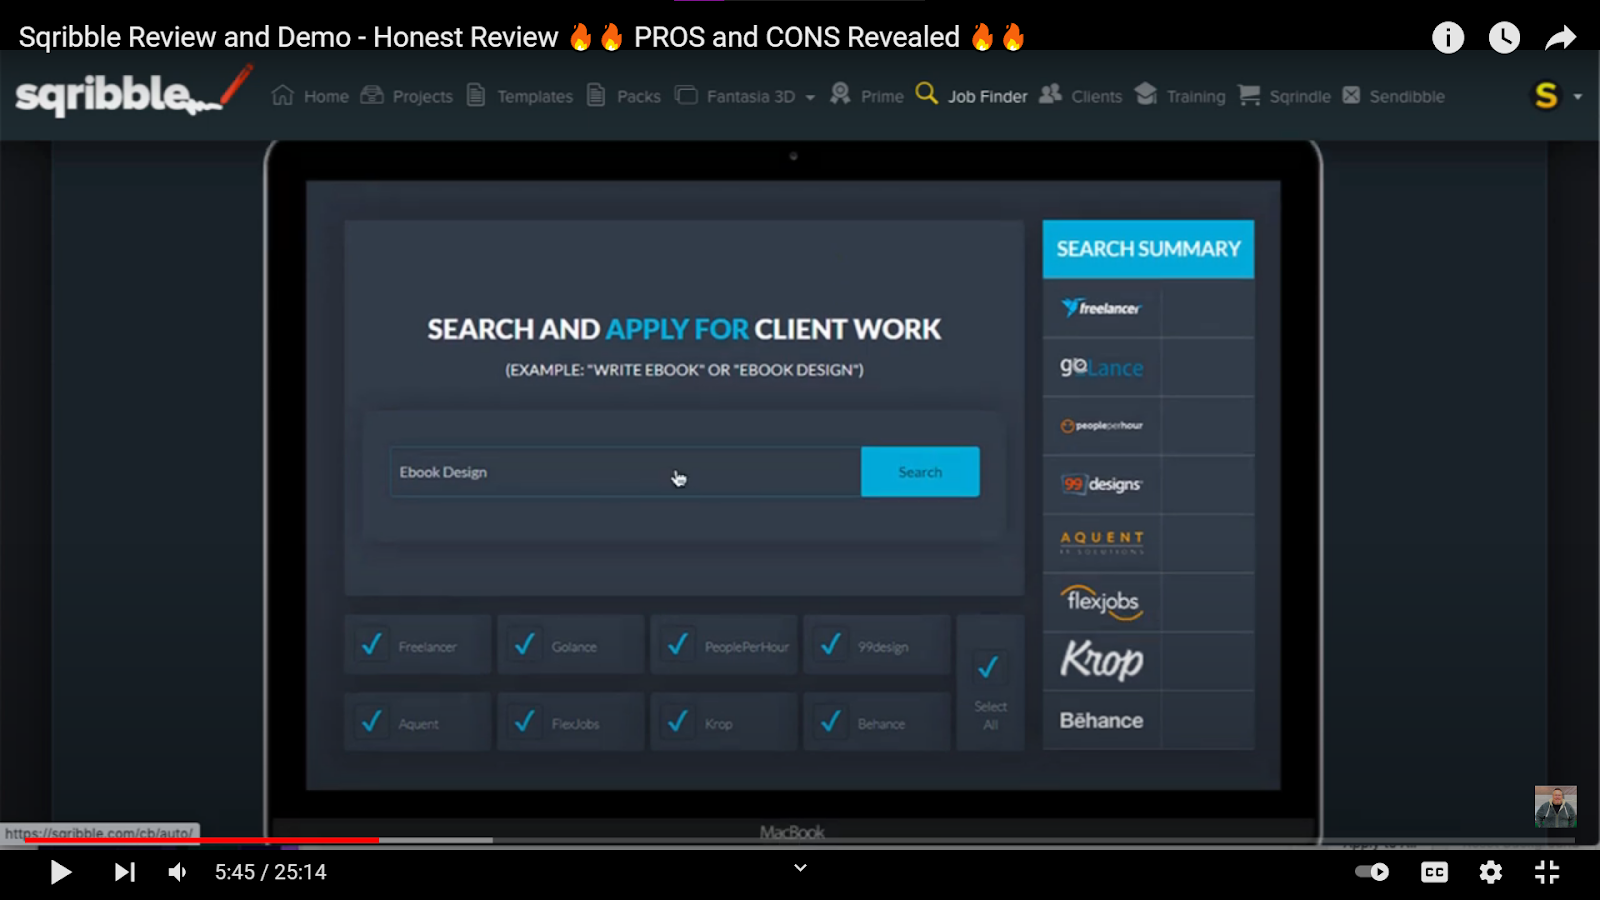Click the Home house icon
The height and width of the screenshot is (900, 1600).
[x=283, y=95]
